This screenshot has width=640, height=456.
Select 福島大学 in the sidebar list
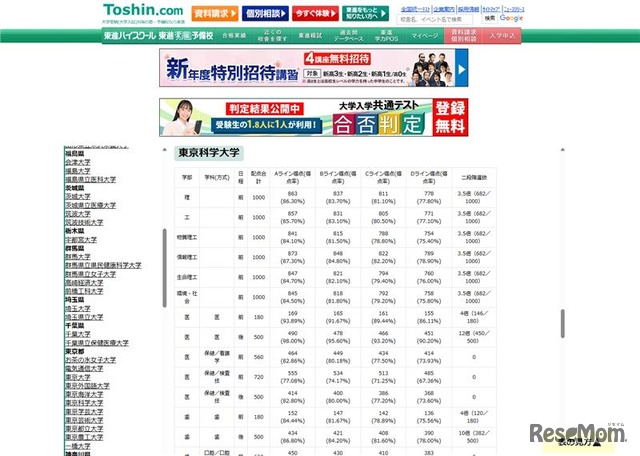[x=78, y=171]
